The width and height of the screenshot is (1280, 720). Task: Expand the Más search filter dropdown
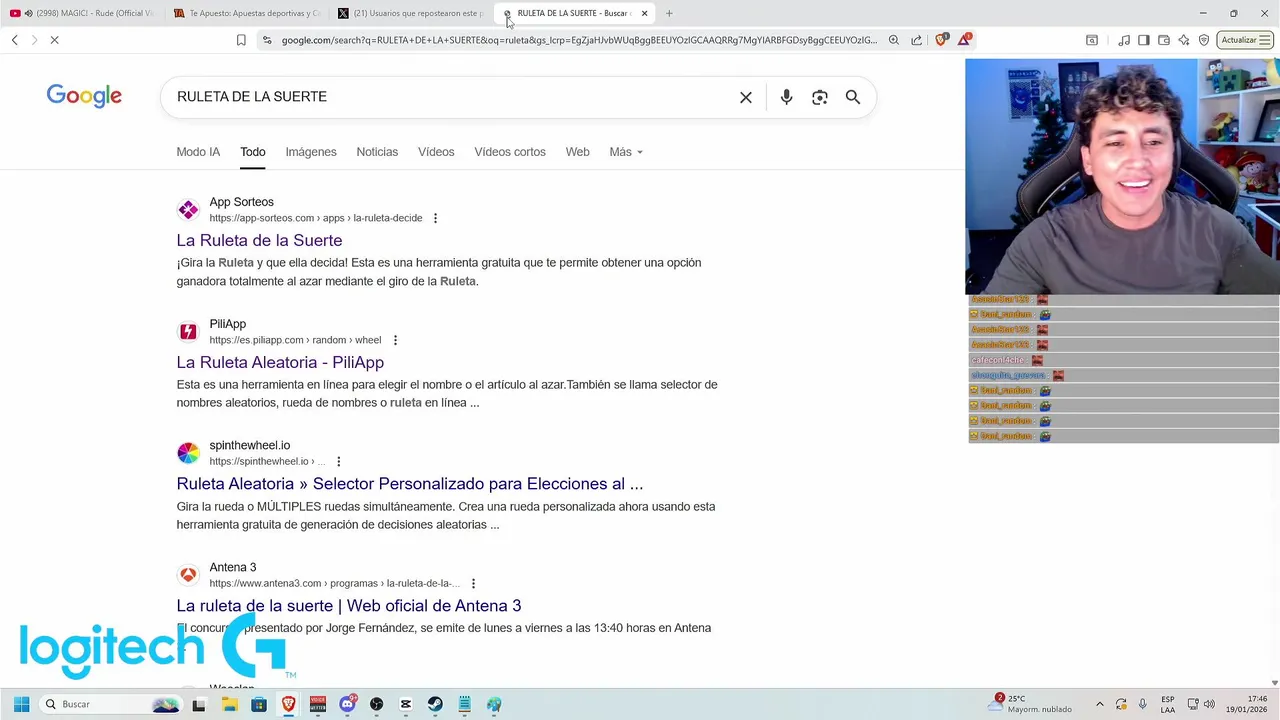click(x=626, y=152)
